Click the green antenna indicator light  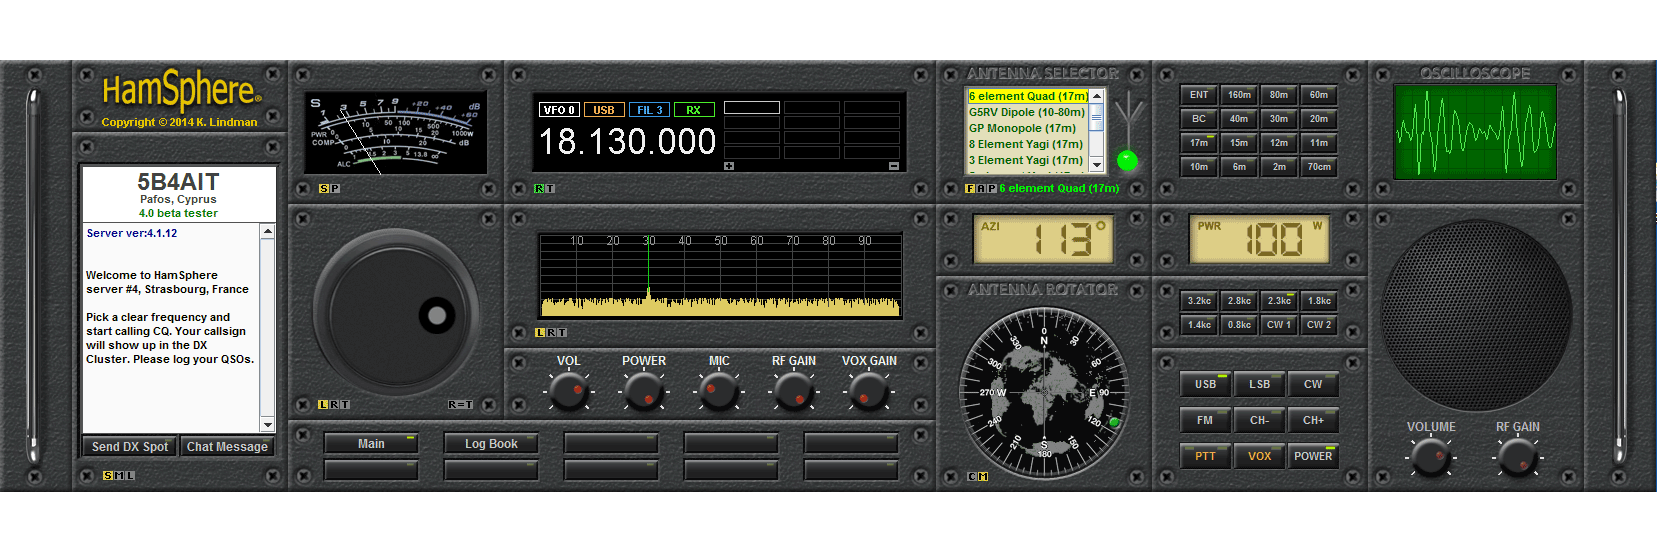pyautogui.click(x=1127, y=160)
